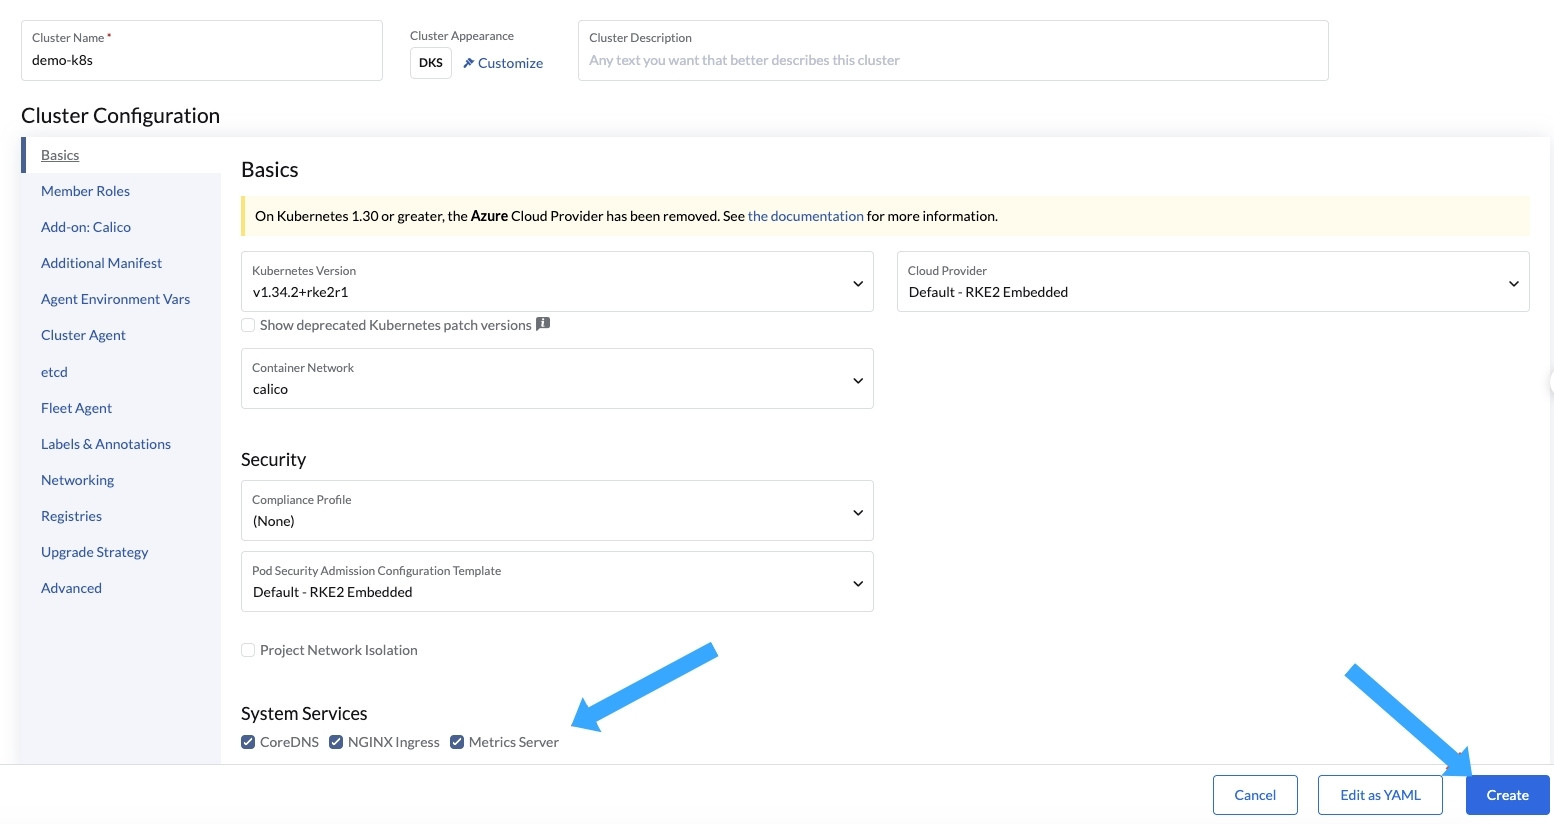Disable the Metrics Server checkbox

click(457, 742)
